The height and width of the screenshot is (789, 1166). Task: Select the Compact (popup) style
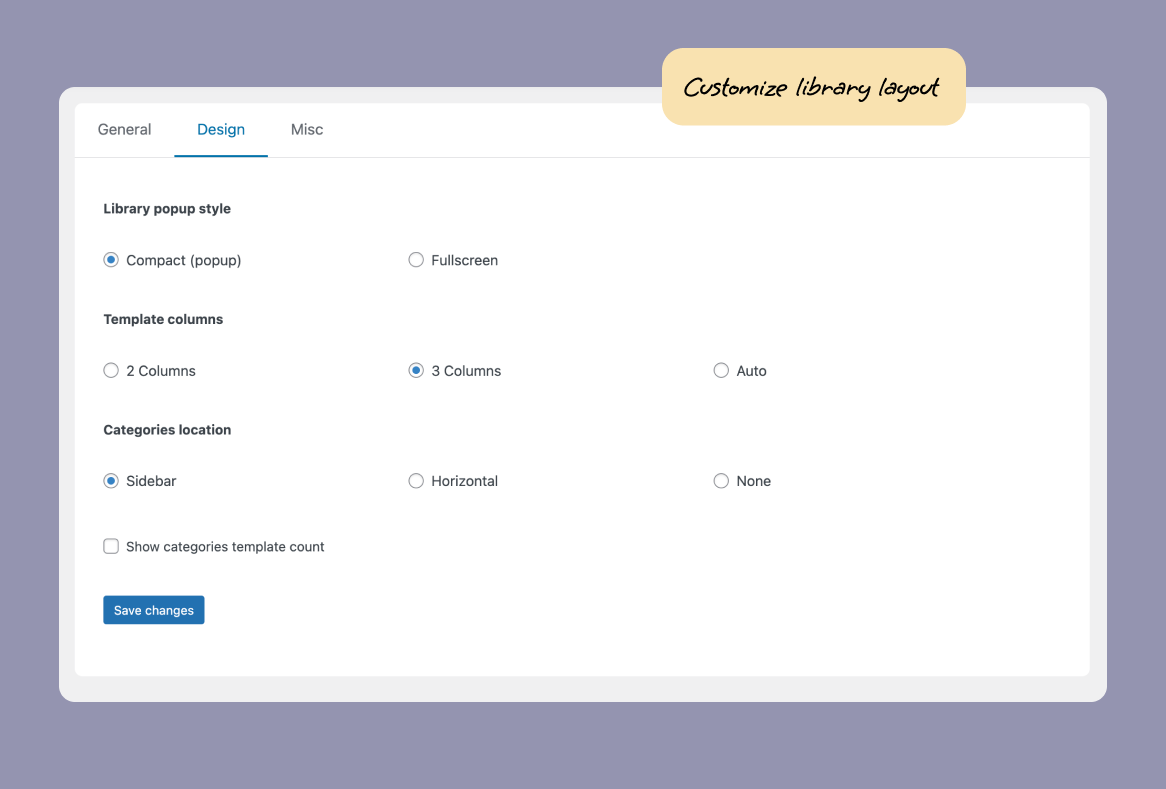(111, 260)
